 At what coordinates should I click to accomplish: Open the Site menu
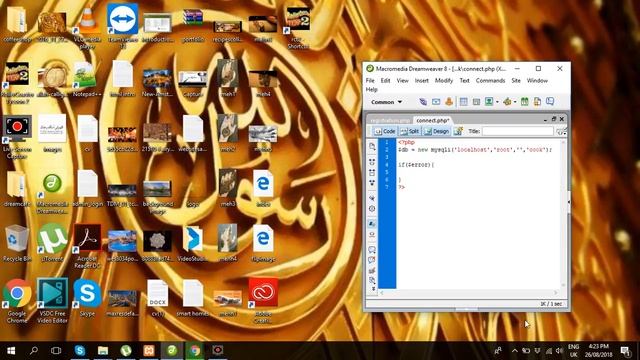coord(516,80)
